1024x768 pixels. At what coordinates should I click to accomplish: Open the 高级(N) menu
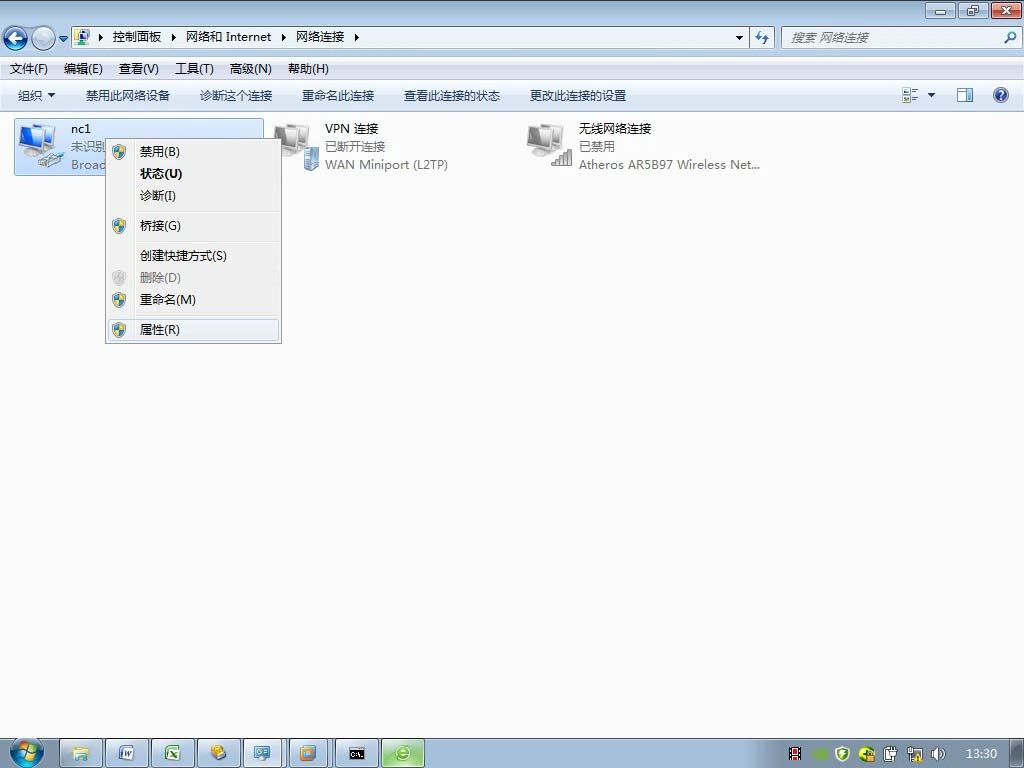251,69
